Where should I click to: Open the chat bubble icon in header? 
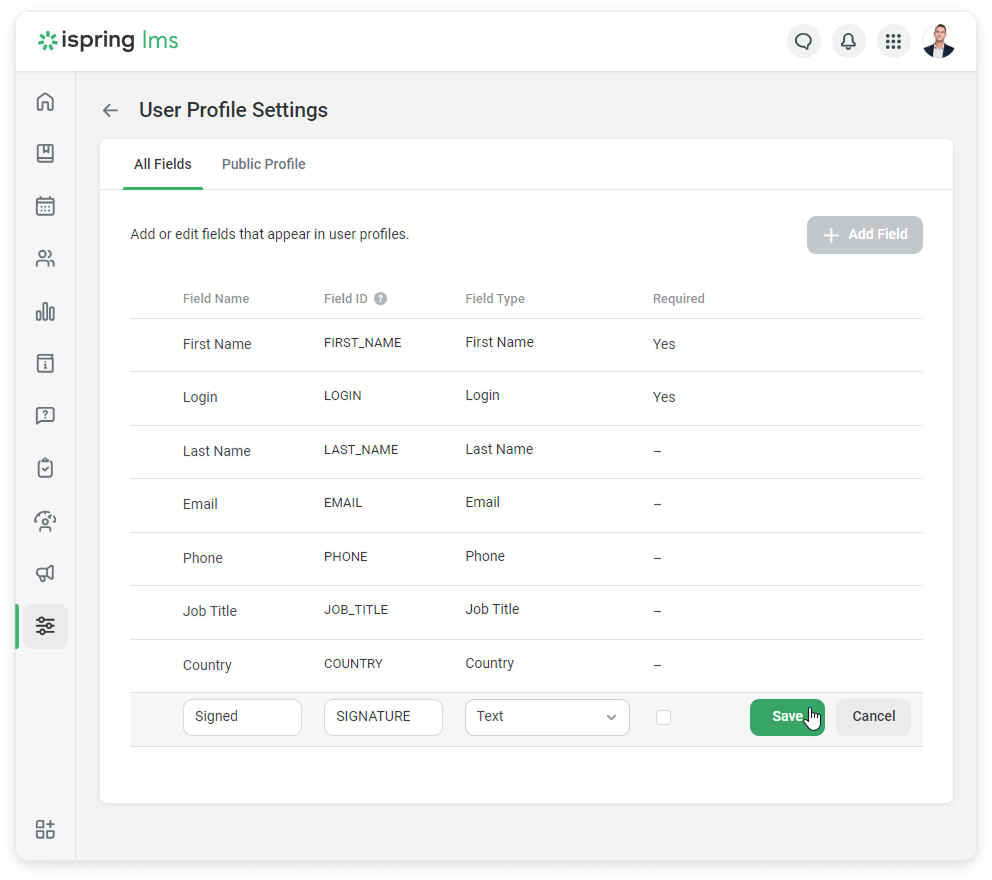[803, 41]
